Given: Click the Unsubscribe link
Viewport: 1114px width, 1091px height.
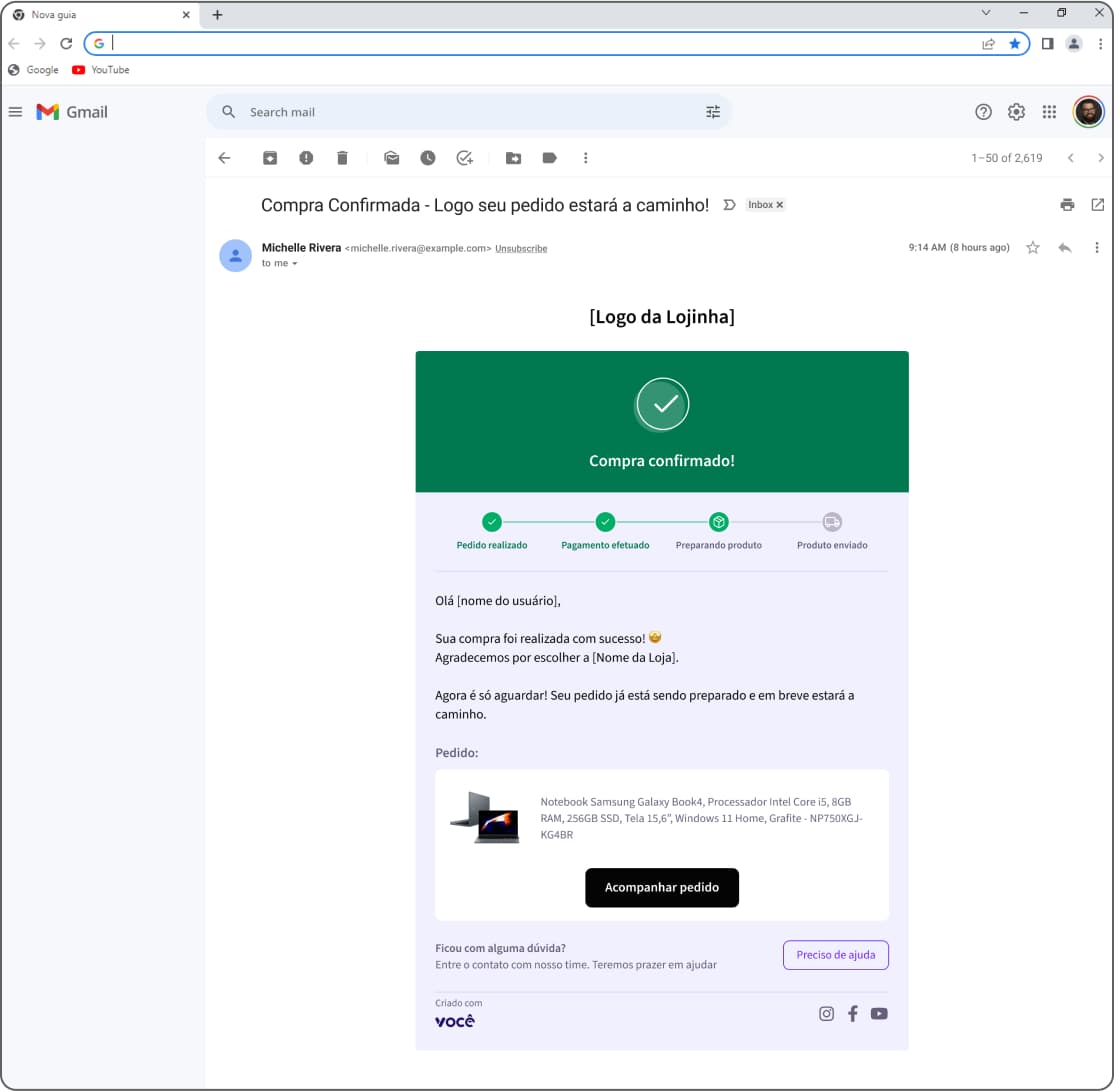Looking at the screenshot, I should click(x=521, y=249).
